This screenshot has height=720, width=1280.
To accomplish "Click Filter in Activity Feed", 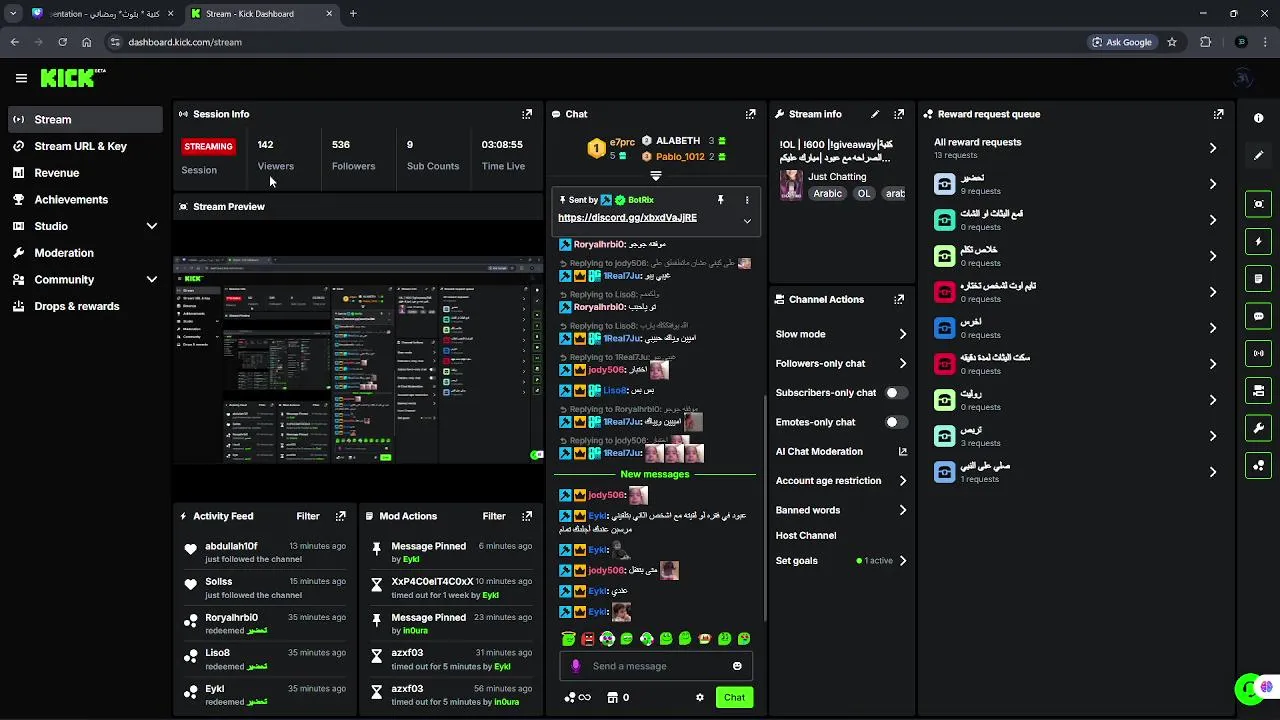I will pos(308,516).
